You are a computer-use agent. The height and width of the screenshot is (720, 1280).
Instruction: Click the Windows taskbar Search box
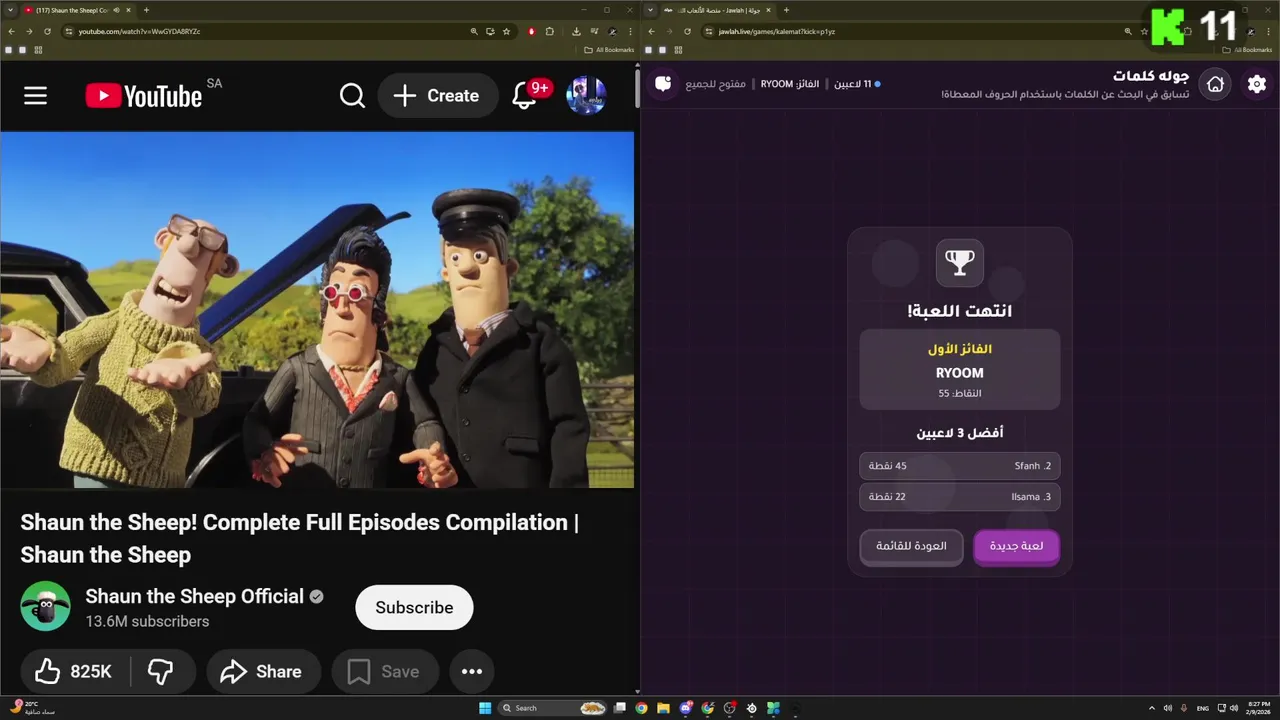coord(553,708)
